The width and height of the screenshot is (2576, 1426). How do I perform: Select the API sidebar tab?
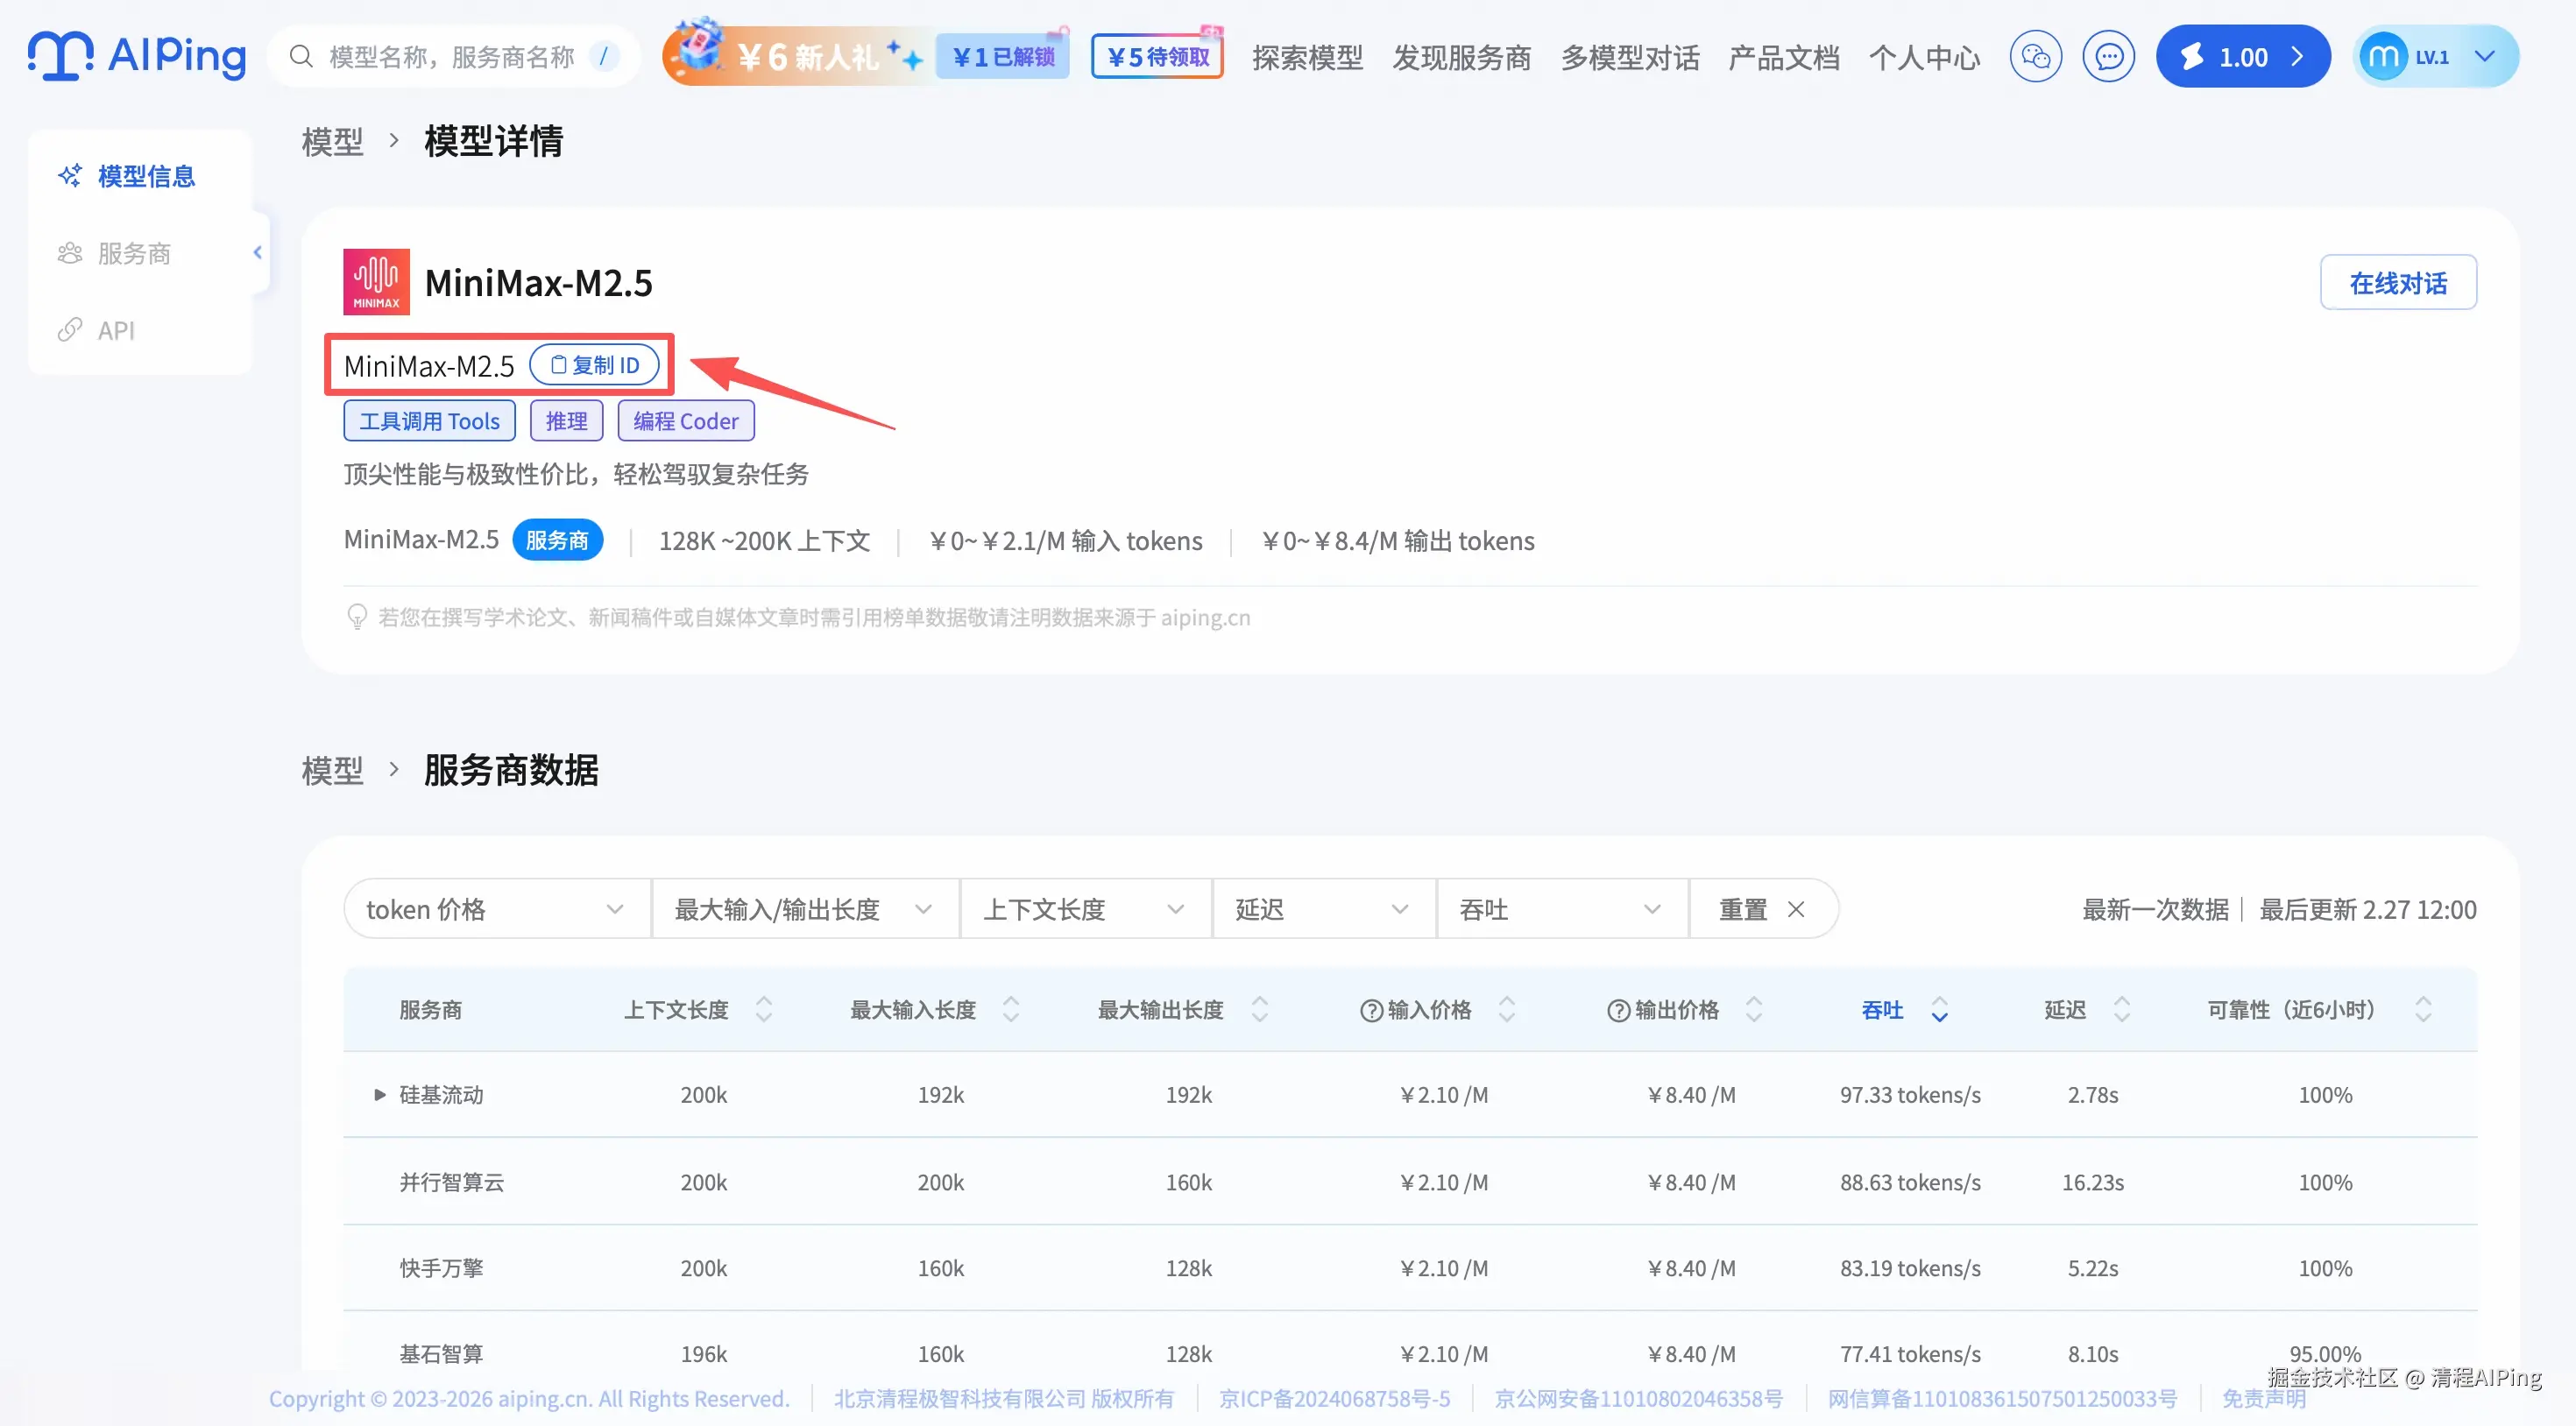(115, 330)
